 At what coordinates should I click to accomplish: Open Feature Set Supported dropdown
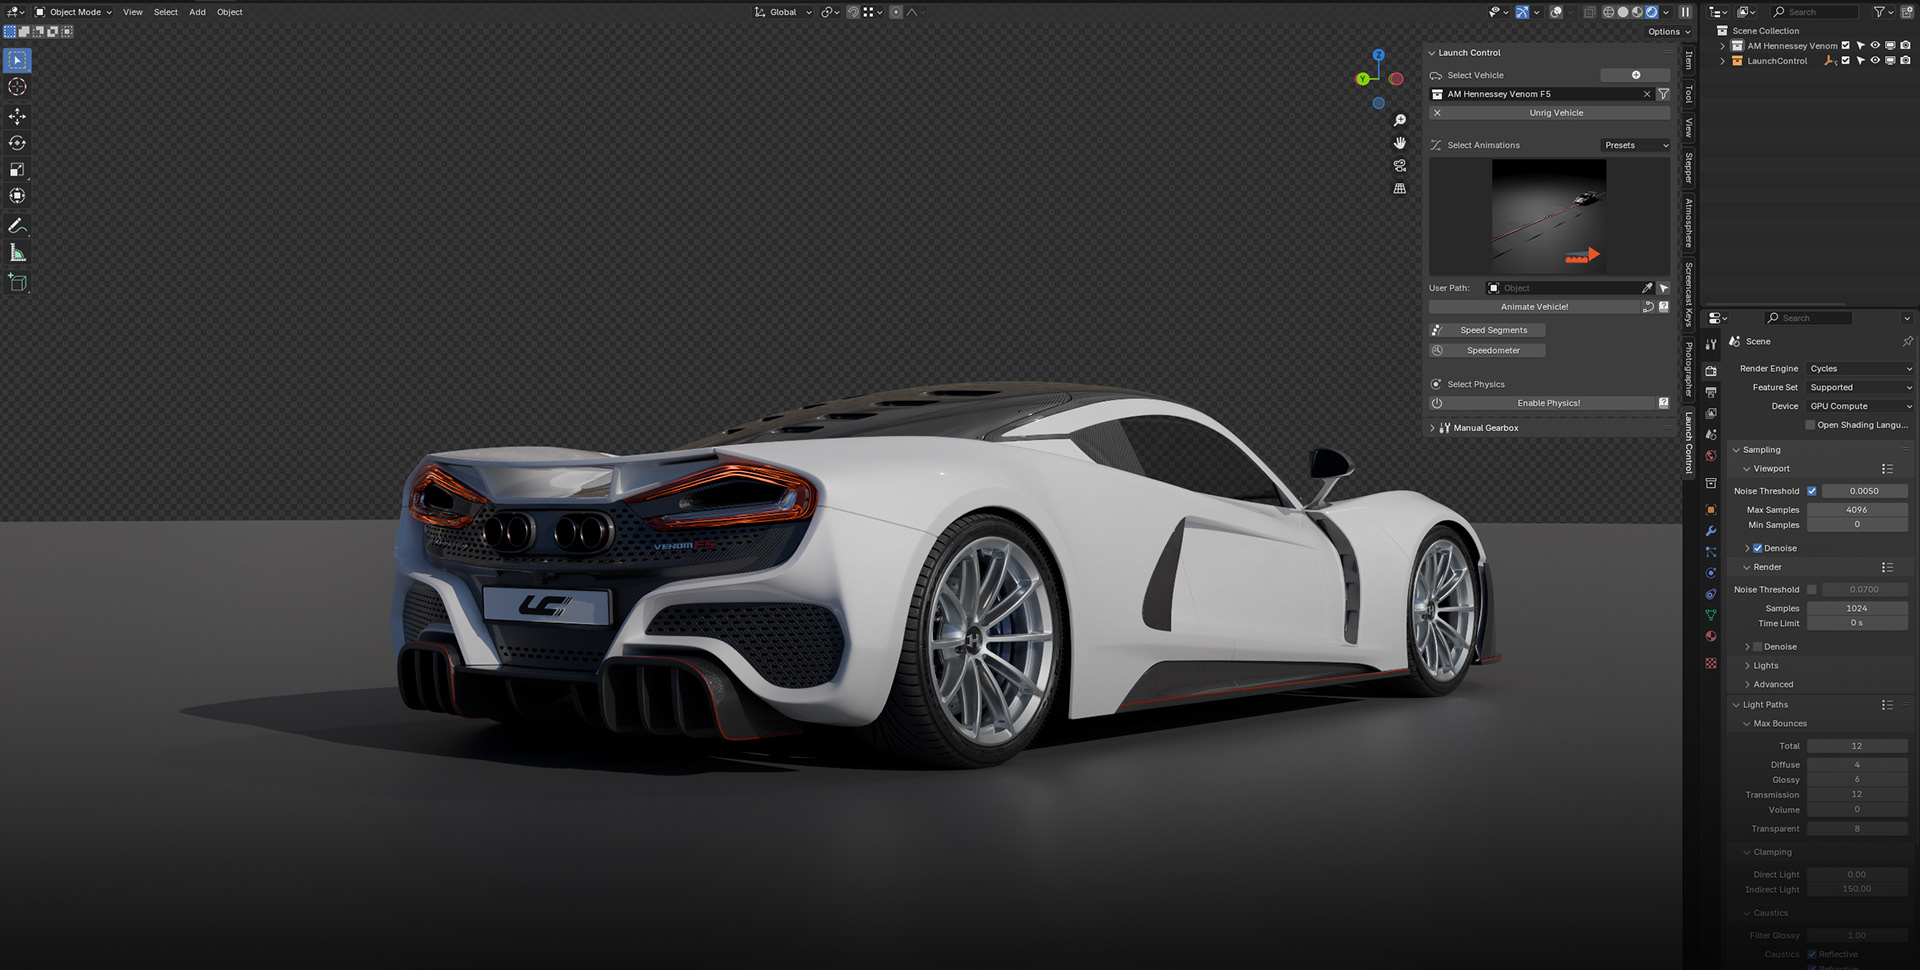pos(1860,388)
